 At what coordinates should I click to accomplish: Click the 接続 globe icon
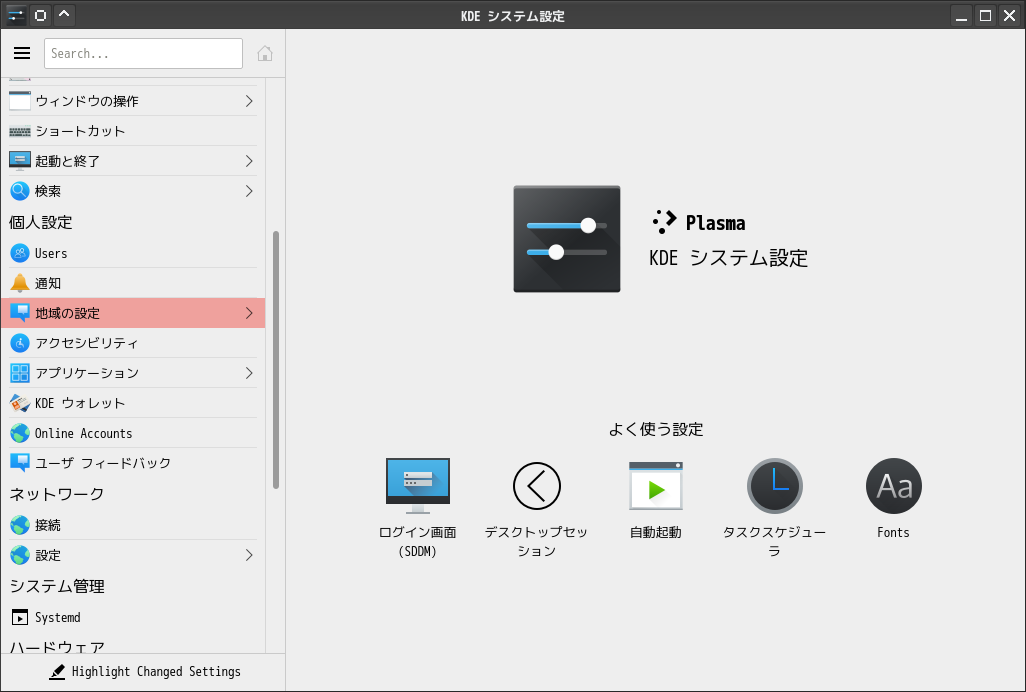pyautogui.click(x=20, y=525)
